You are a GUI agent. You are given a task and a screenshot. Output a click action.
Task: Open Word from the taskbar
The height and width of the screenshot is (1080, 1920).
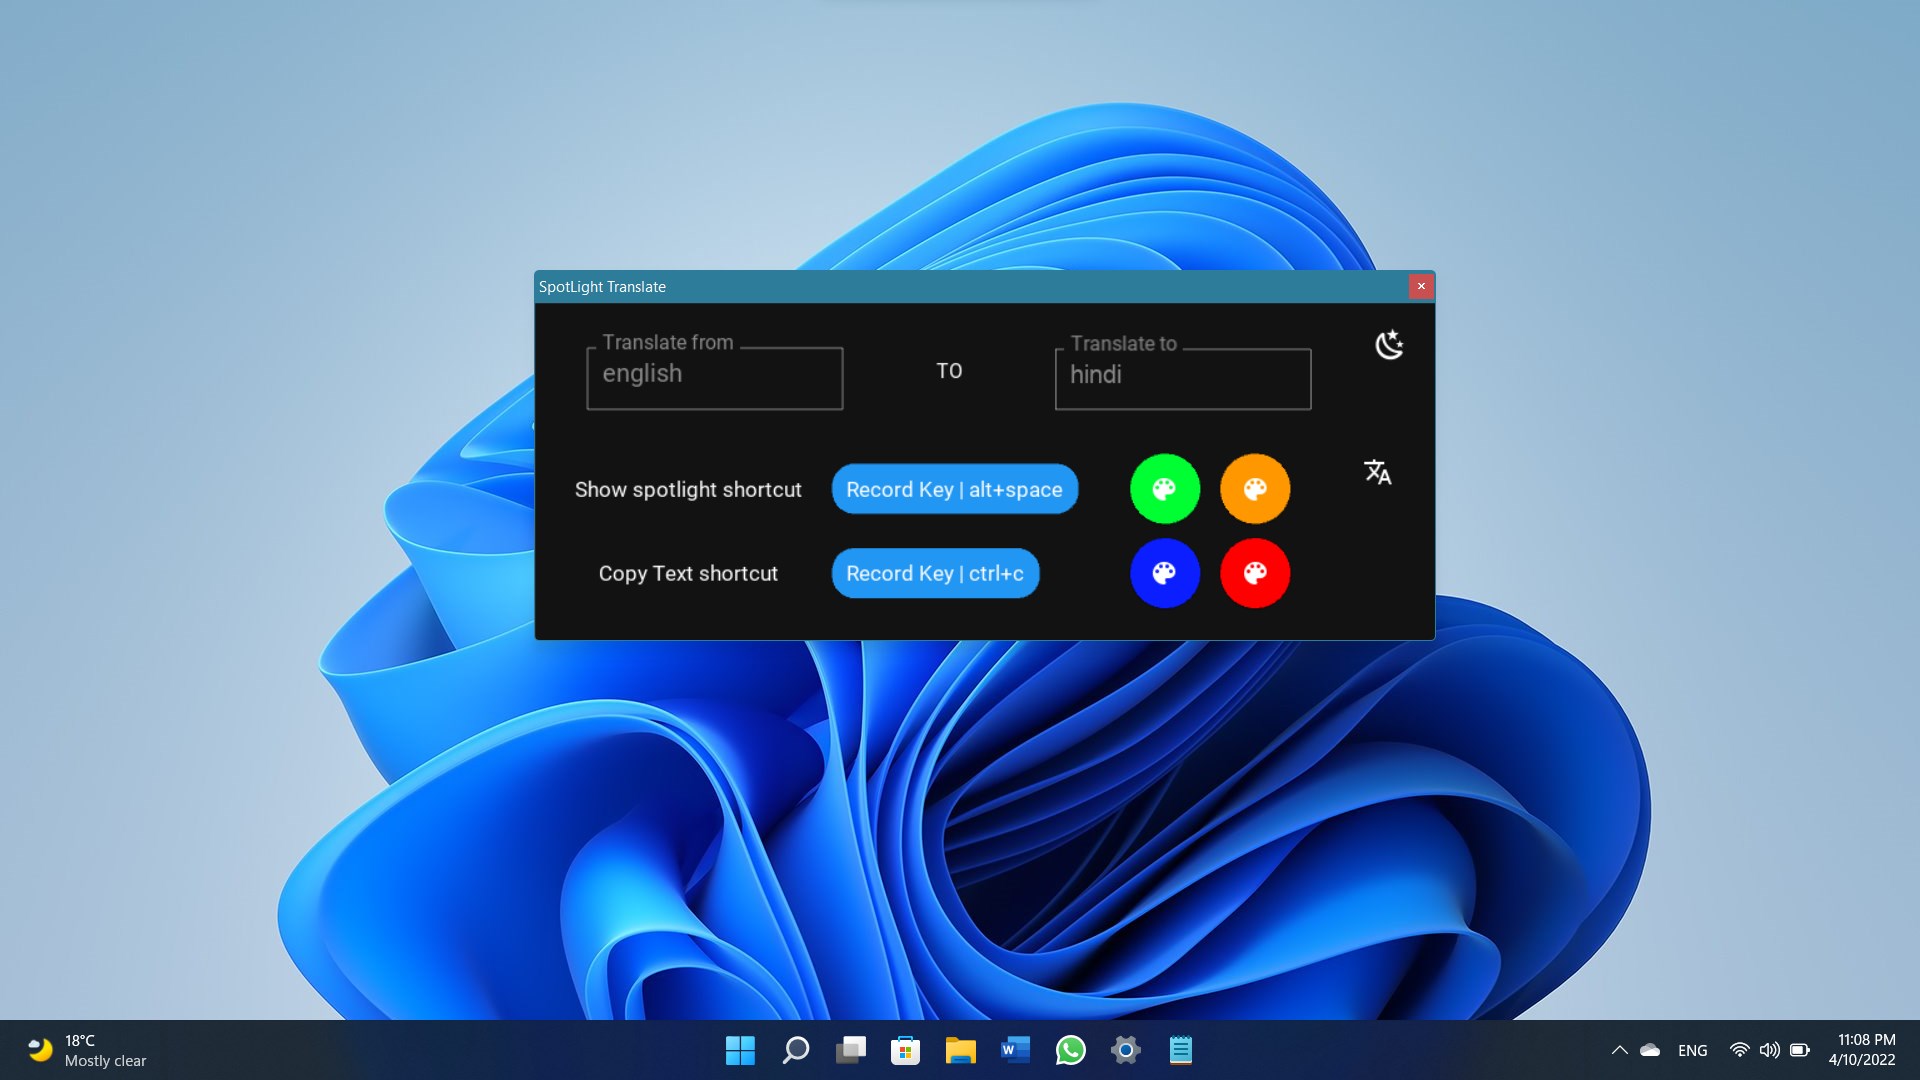click(x=1015, y=1050)
